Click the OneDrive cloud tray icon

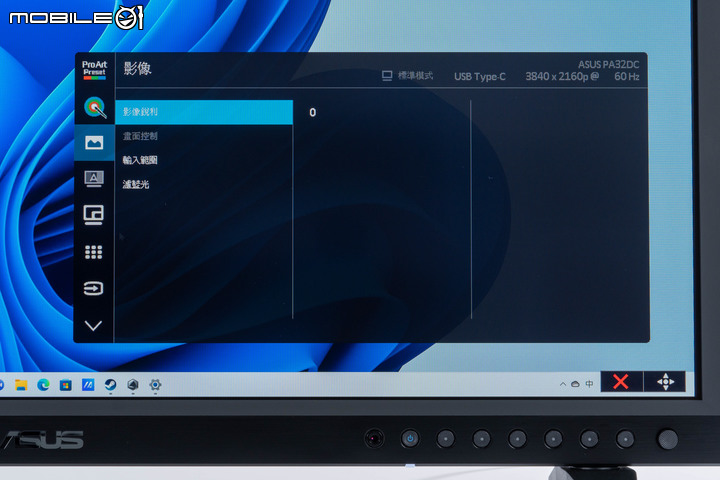click(x=575, y=384)
